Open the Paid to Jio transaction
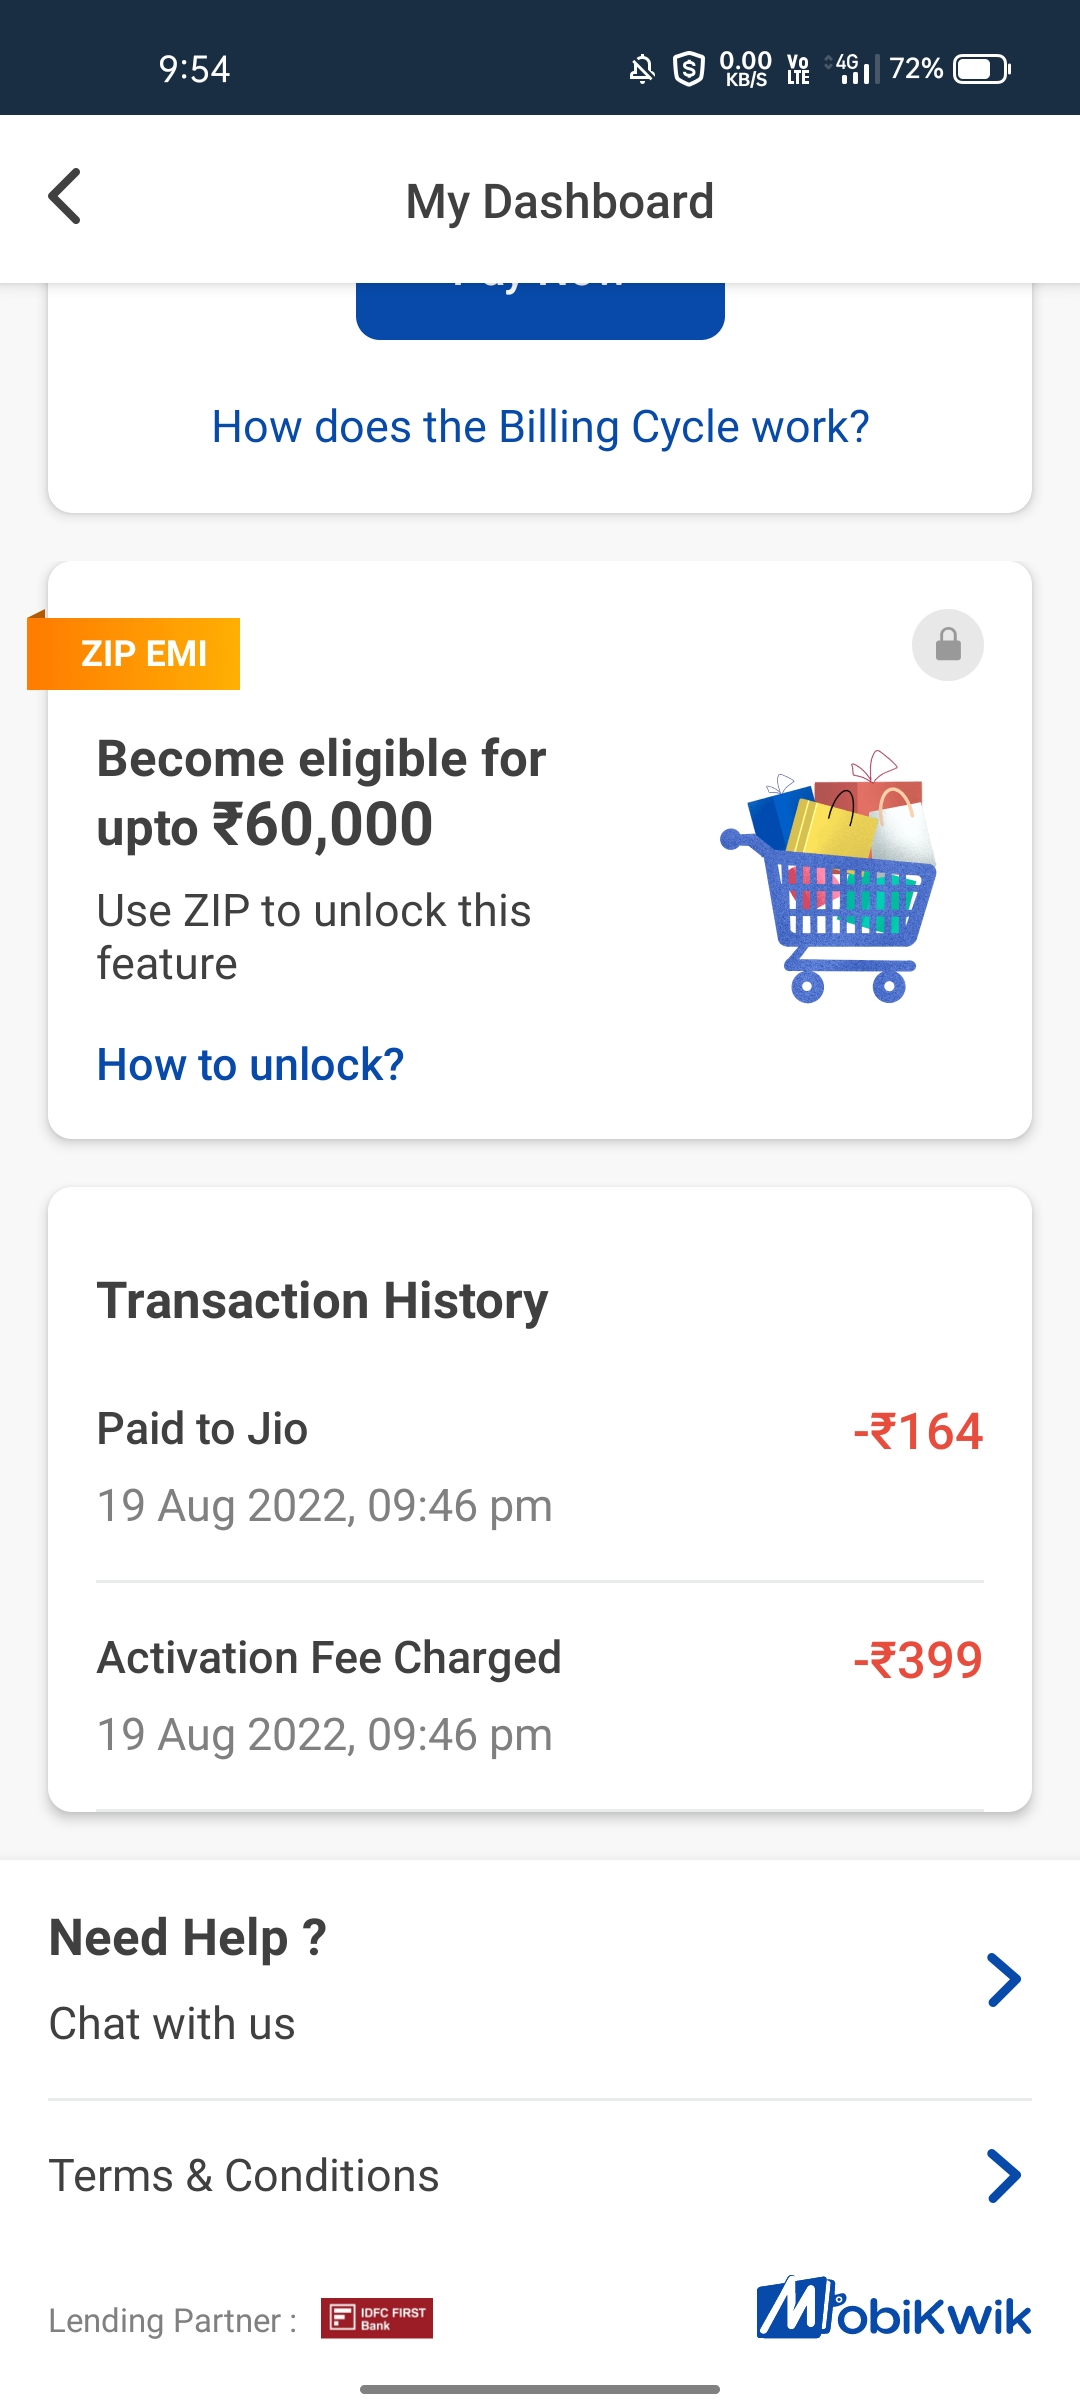 pyautogui.click(x=540, y=1466)
